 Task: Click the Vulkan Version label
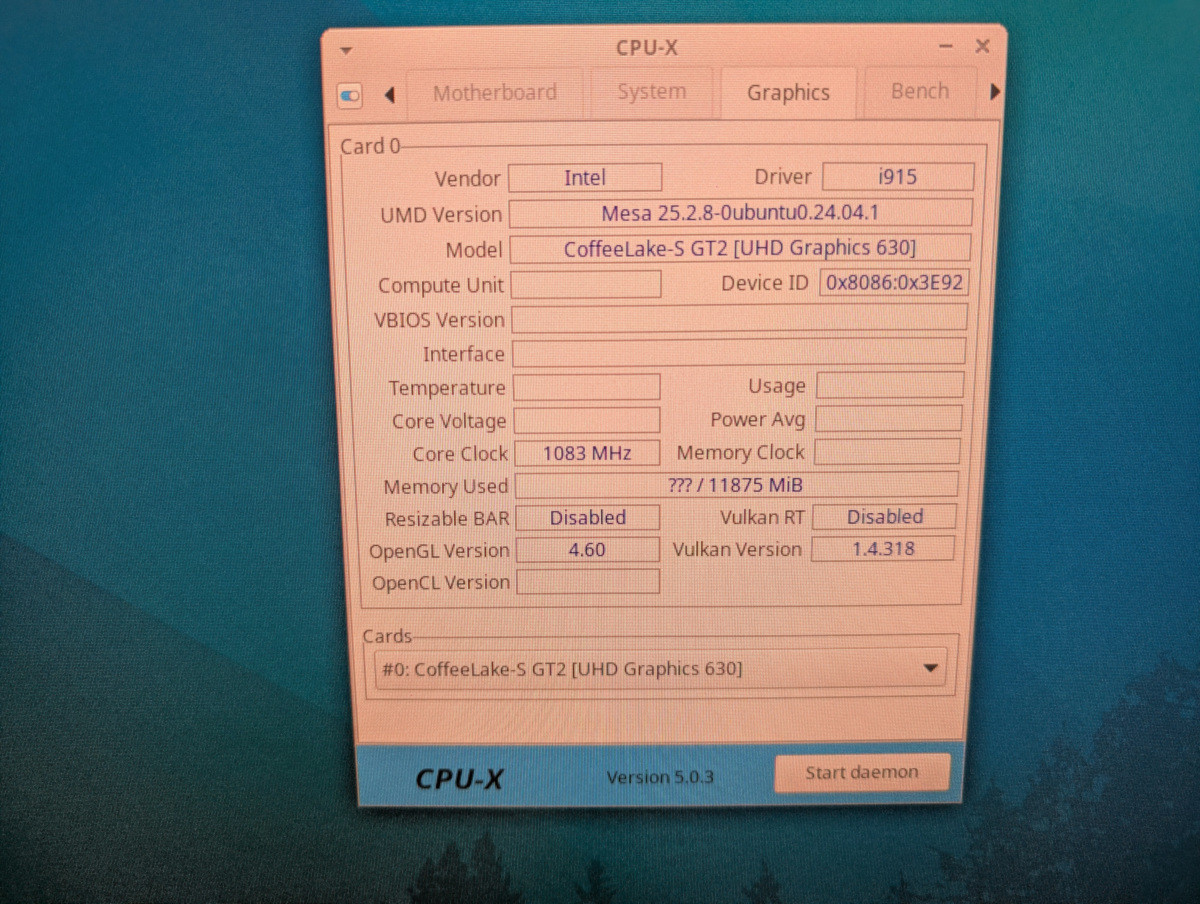pos(737,549)
